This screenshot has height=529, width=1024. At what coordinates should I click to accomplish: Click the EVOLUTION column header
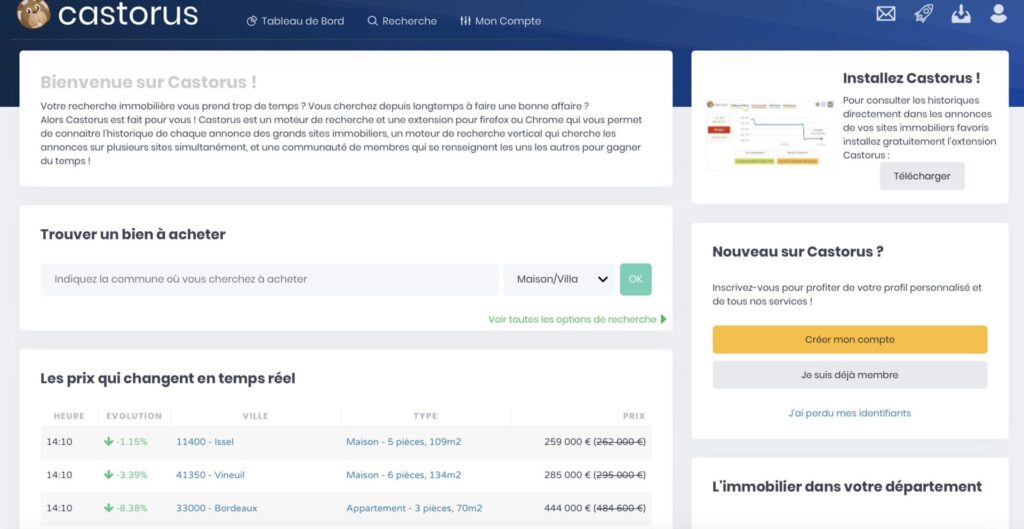click(134, 416)
